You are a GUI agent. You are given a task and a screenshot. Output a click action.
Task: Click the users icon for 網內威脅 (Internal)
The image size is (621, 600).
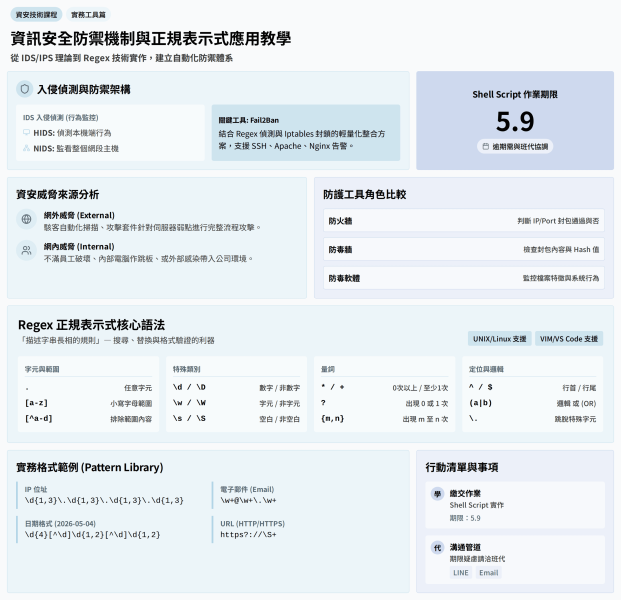coord(27,250)
